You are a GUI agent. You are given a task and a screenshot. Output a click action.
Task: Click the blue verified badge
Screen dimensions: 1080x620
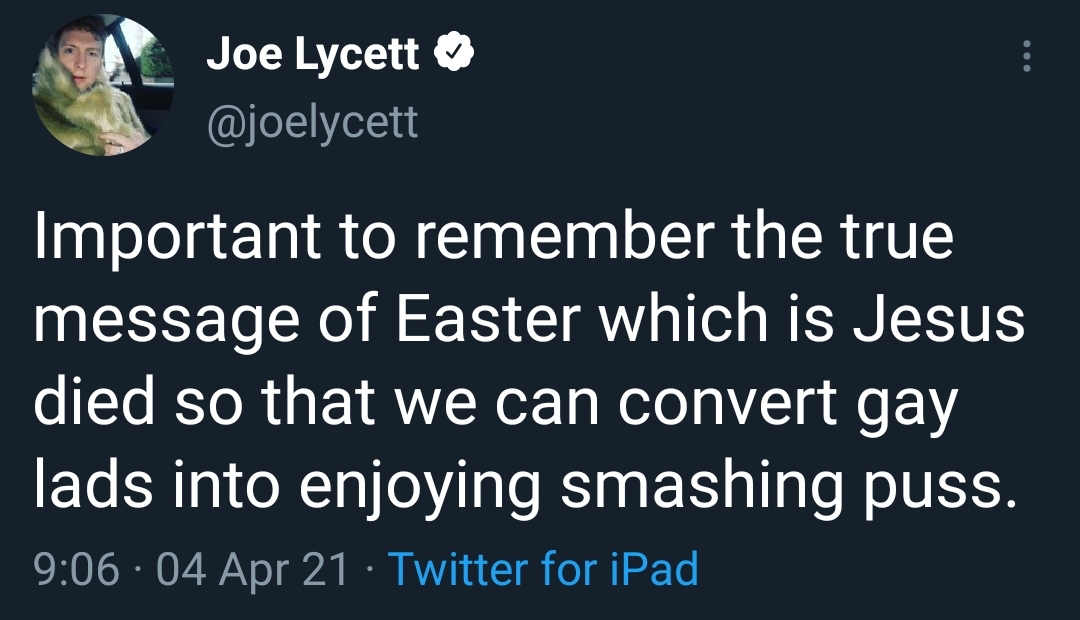(453, 54)
